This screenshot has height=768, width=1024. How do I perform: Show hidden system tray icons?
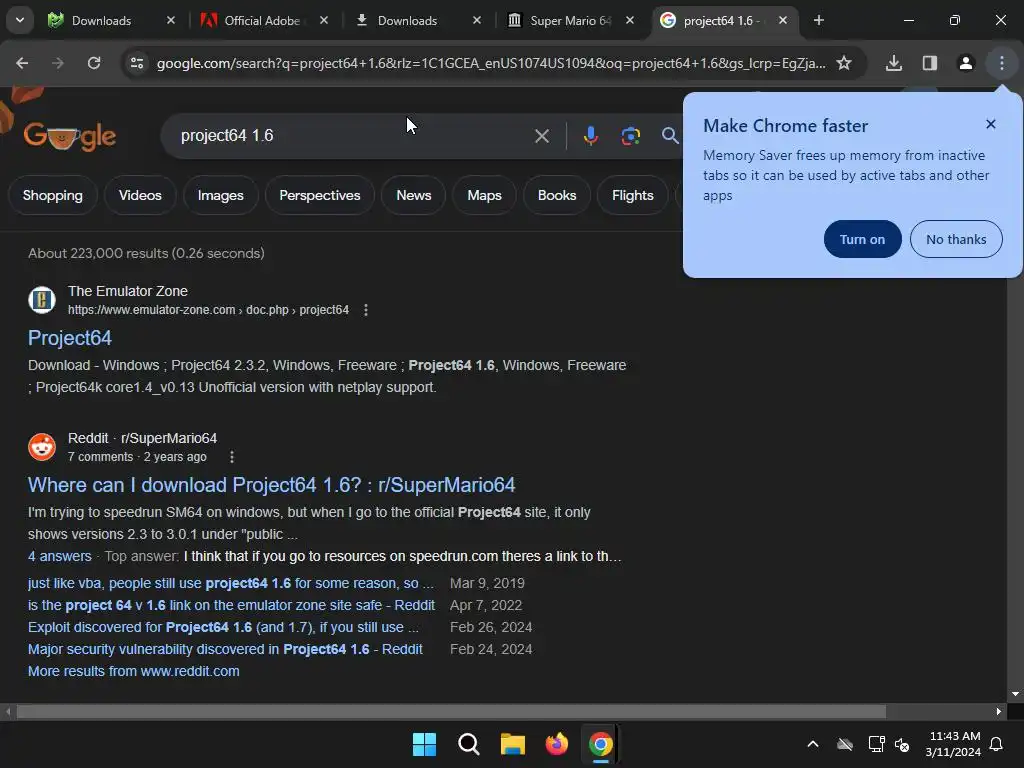812,744
